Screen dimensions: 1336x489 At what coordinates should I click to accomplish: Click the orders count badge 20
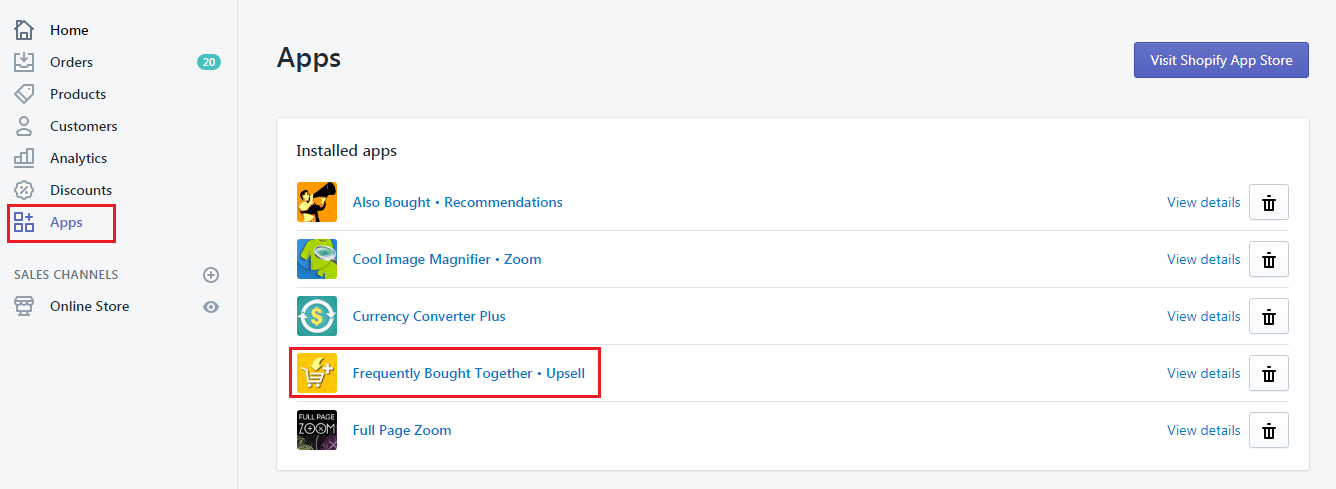click(209, 62)
